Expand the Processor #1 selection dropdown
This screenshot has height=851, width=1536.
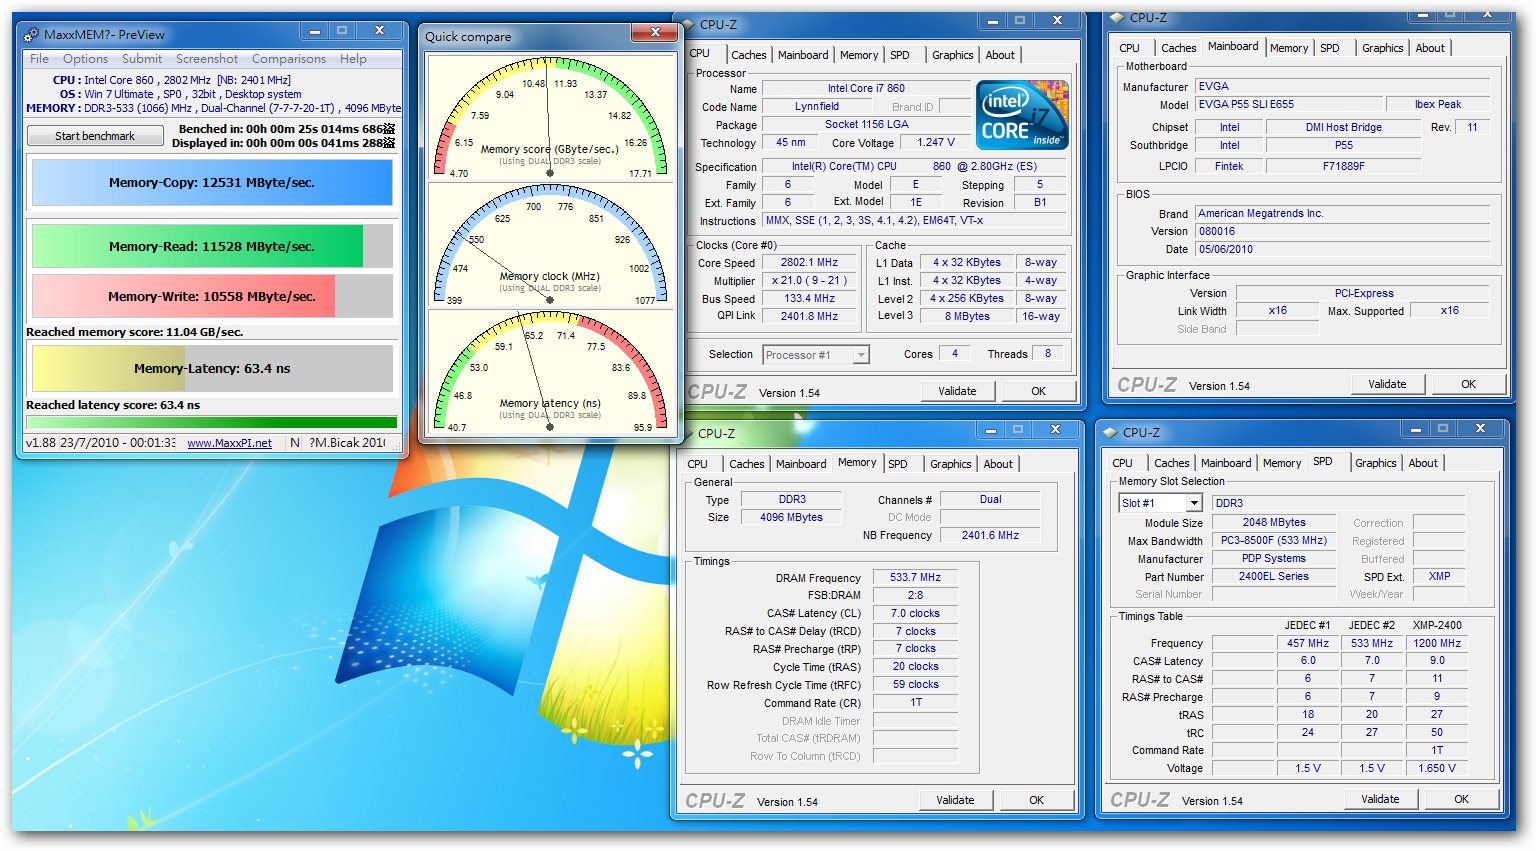pyautogui.click(x=860, y=355)
